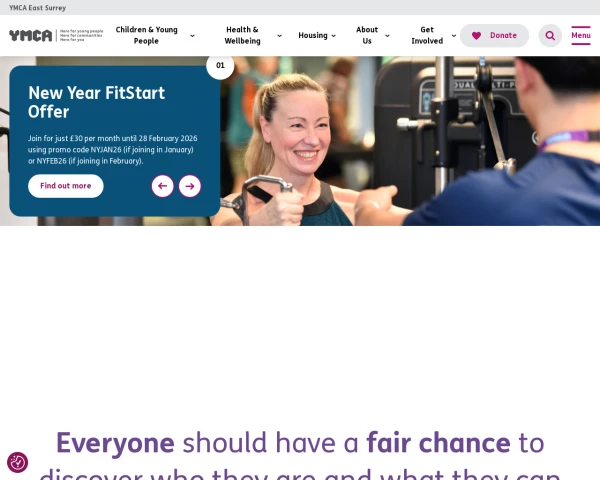Advance to next slide arrow
The width and height of the screenshot is (600, 480).
[190, 186]
